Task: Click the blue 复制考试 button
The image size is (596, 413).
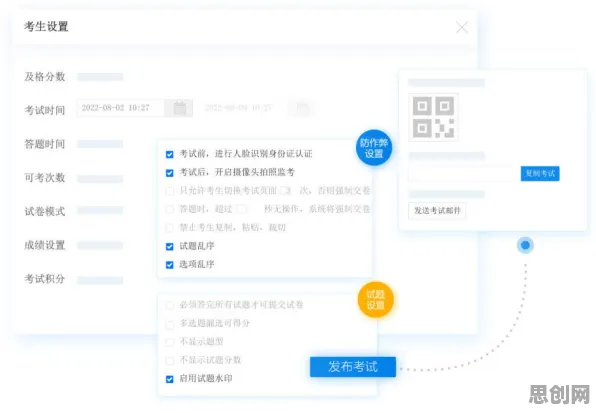Action: tap(540, 174)
